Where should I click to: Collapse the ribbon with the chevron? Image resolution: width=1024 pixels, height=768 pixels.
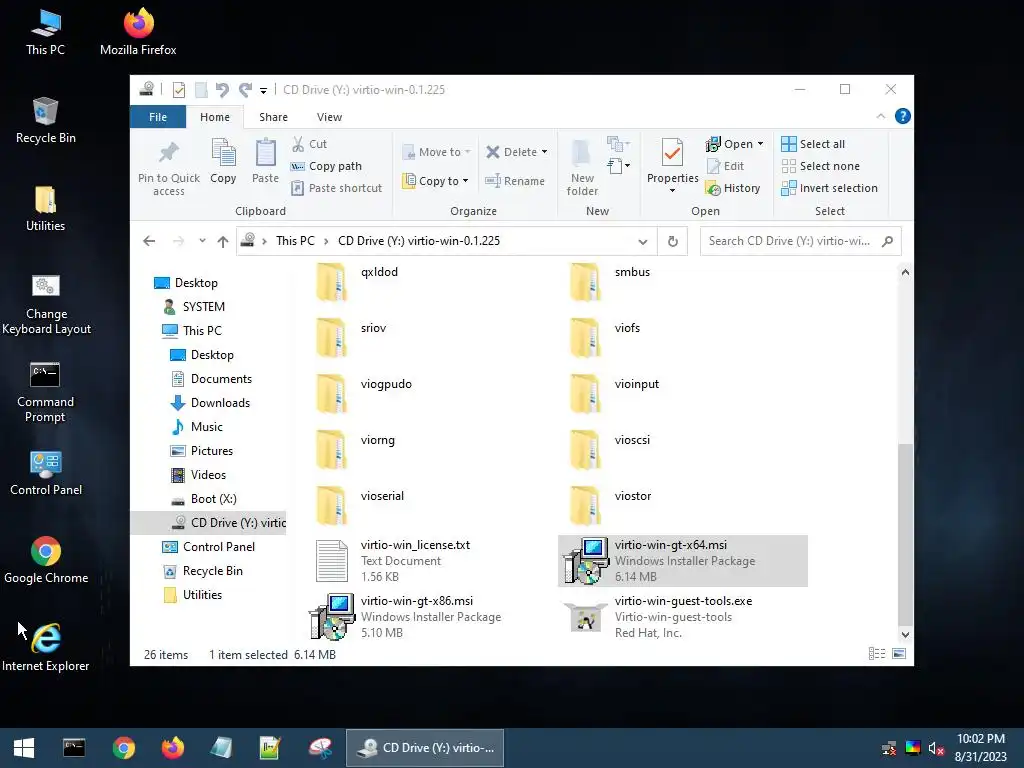(x=881, y=116)
